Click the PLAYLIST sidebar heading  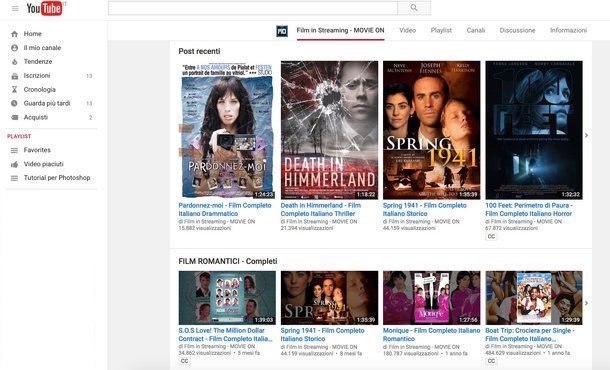[x=19, y=137]
